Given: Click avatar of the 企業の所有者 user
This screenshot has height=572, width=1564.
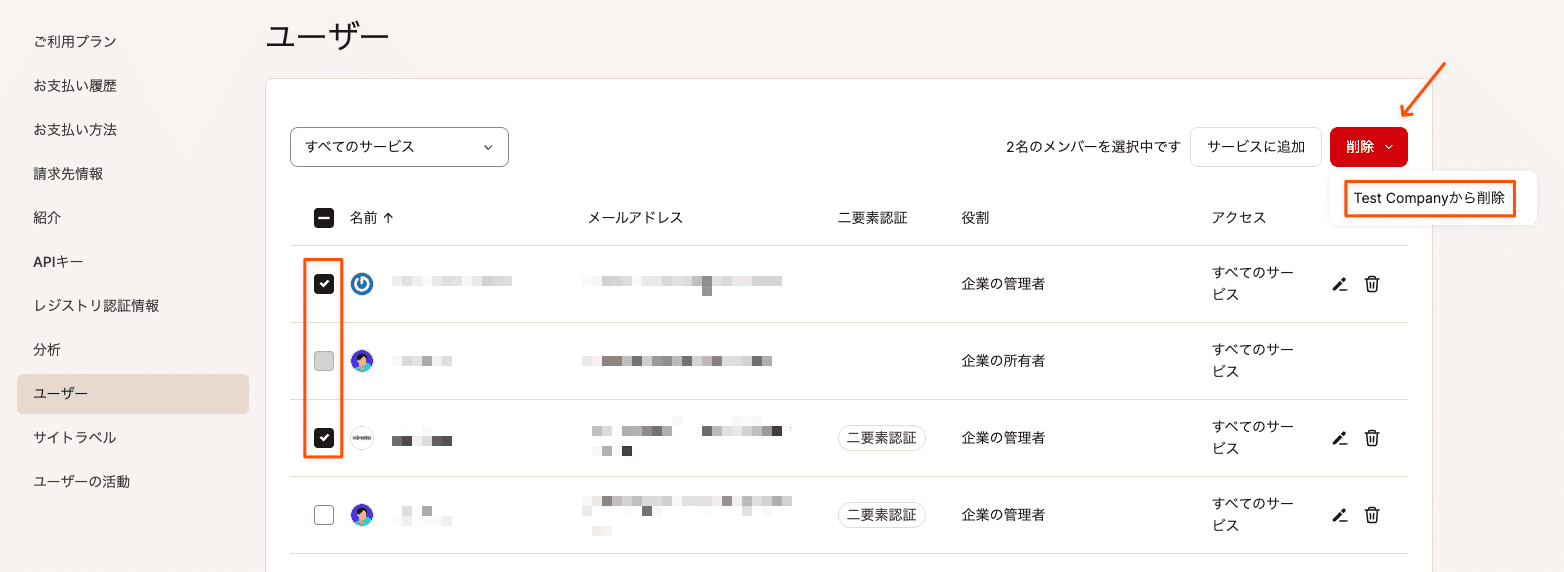Looking at the screenshot, I should tap(362, 361).
